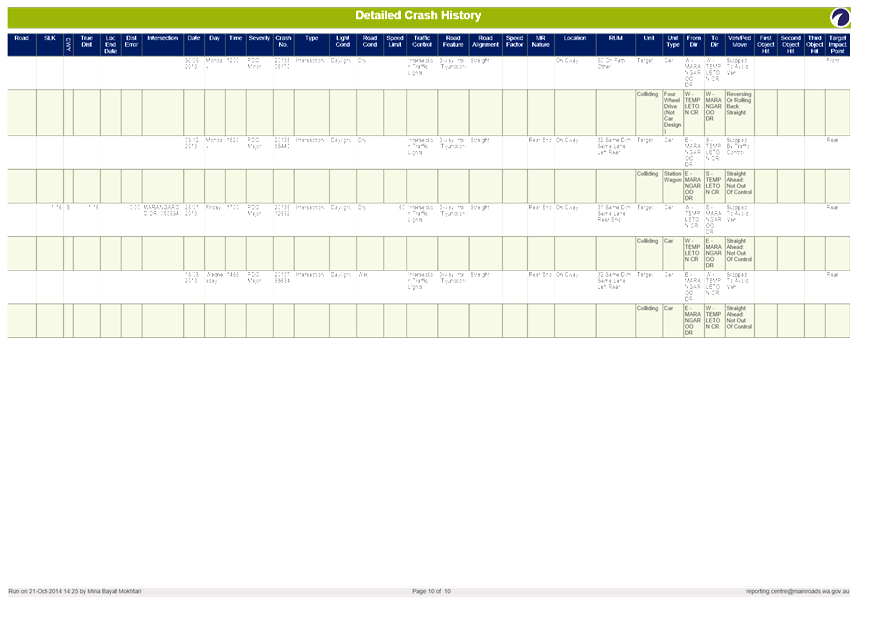This screenshot has width=873, height=619.
Task: Select the Severity column header
Action: 259,45
